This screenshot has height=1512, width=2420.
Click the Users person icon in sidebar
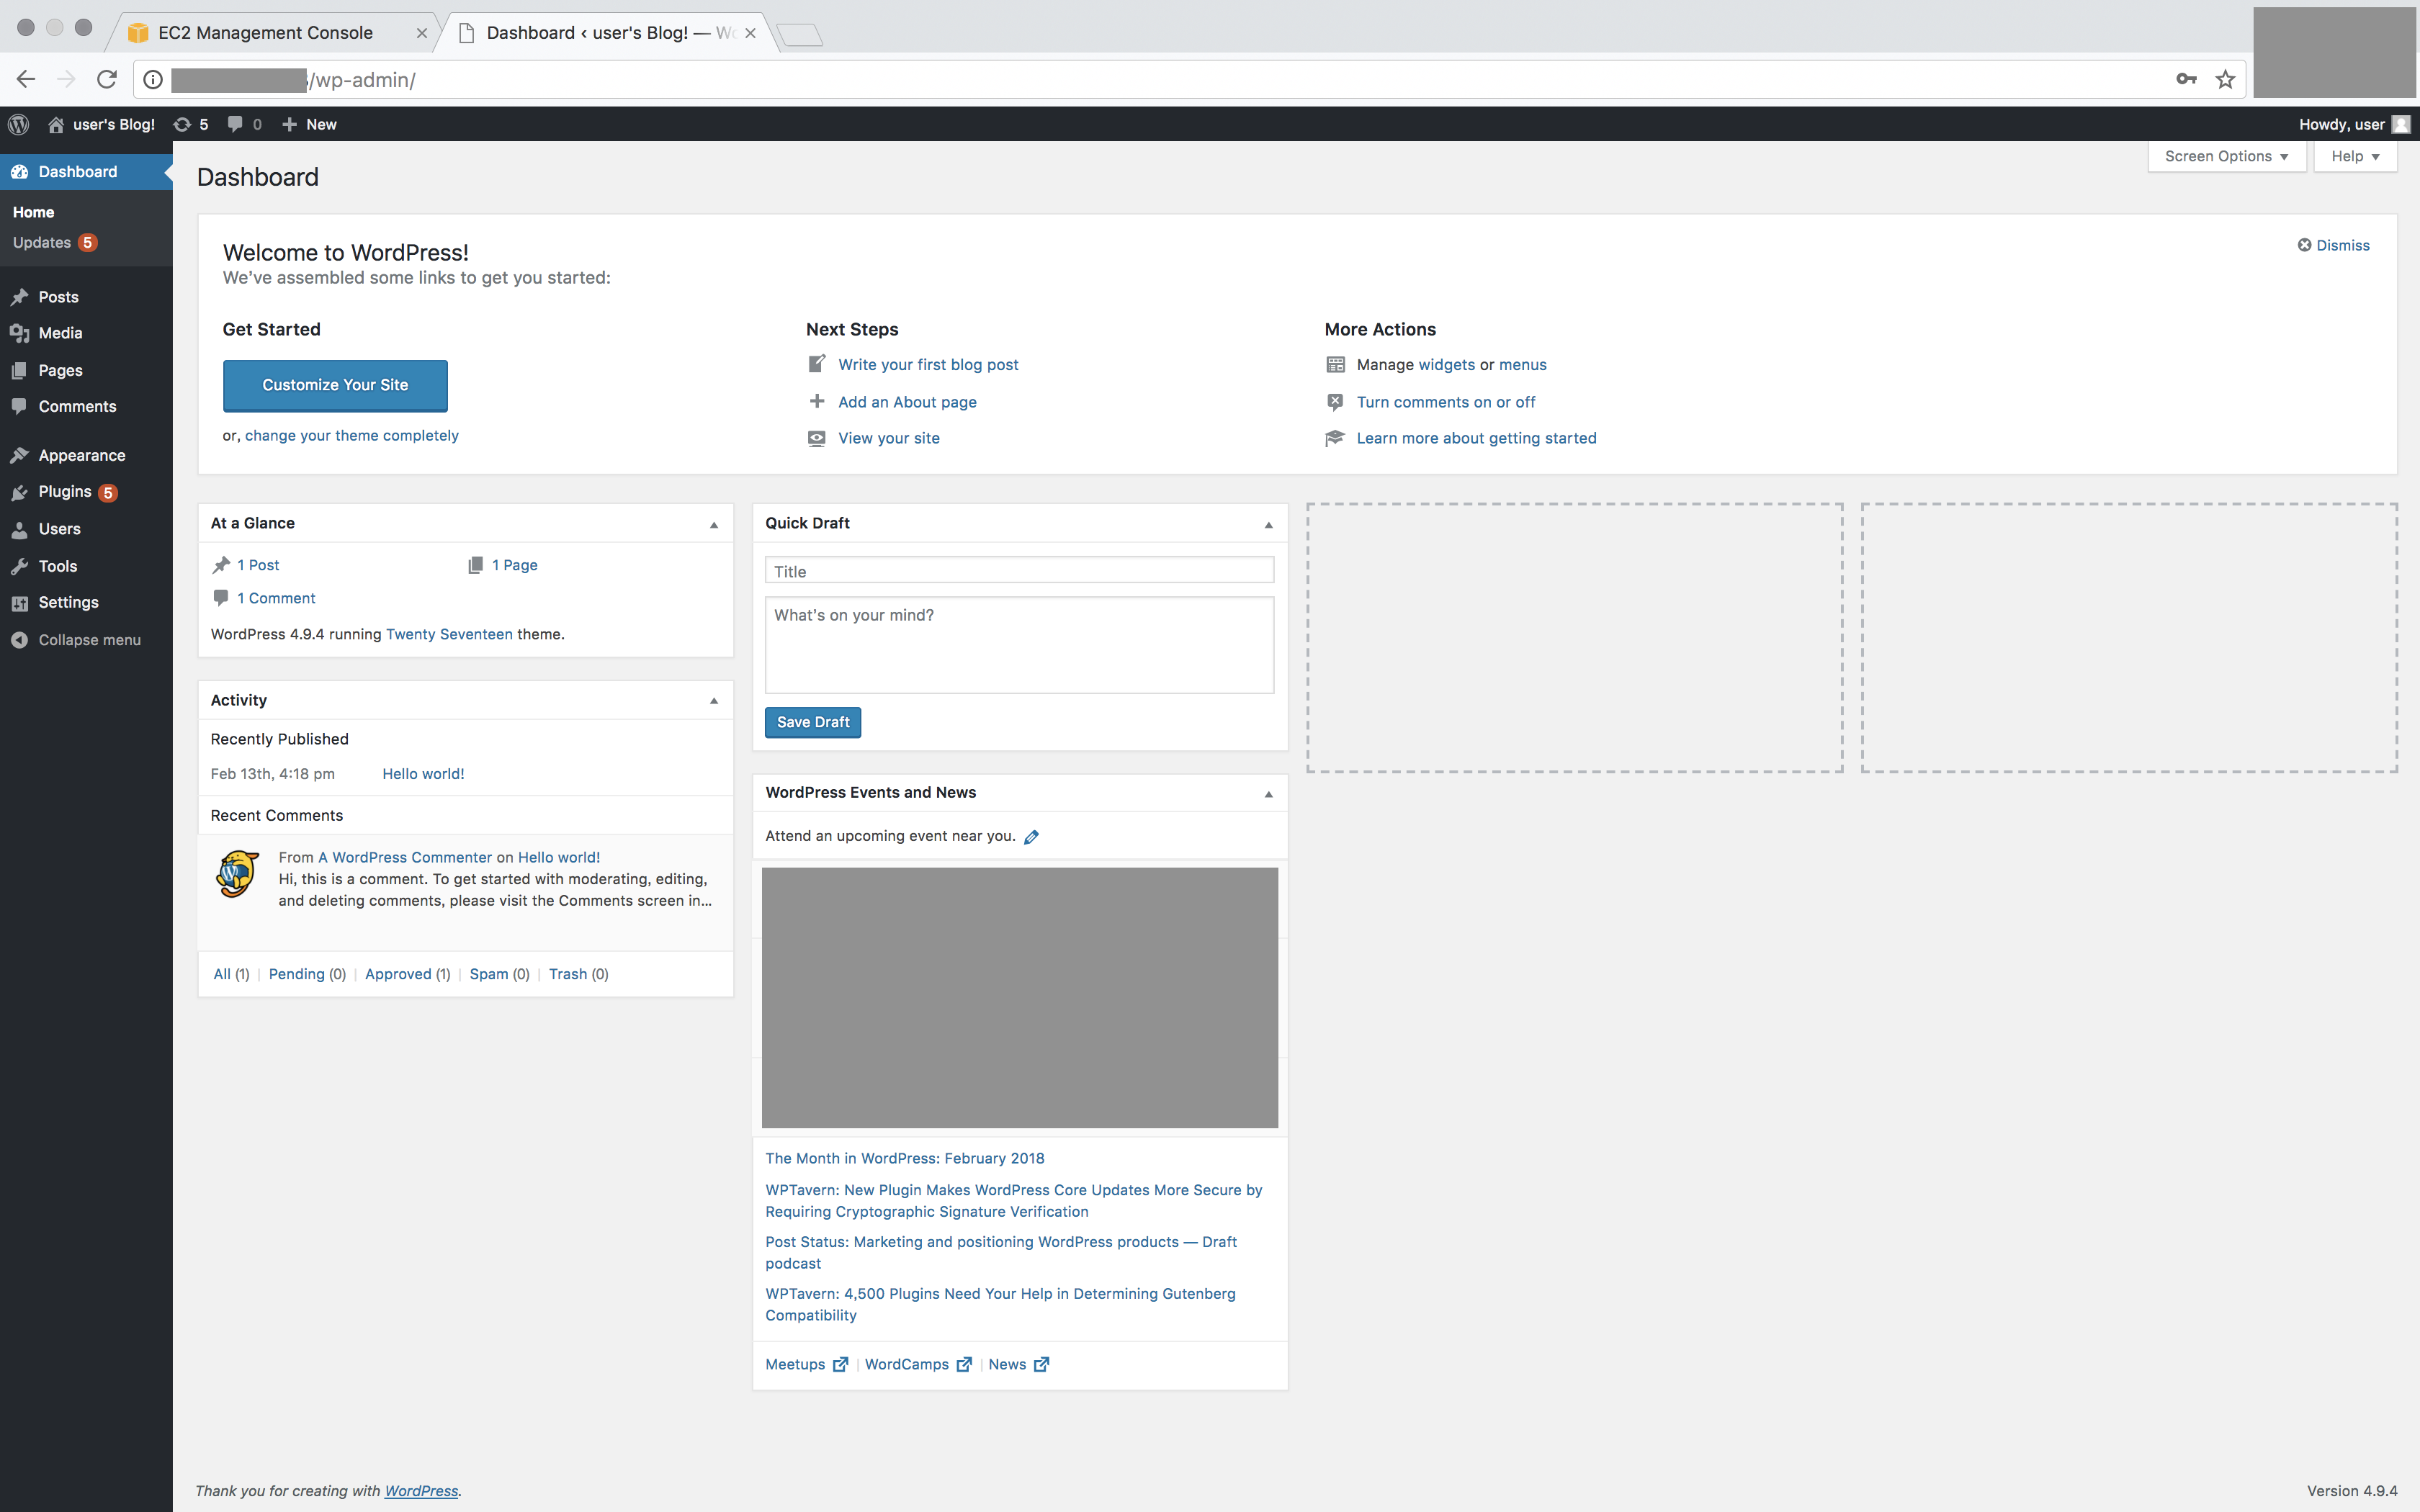tap(19, 529)
